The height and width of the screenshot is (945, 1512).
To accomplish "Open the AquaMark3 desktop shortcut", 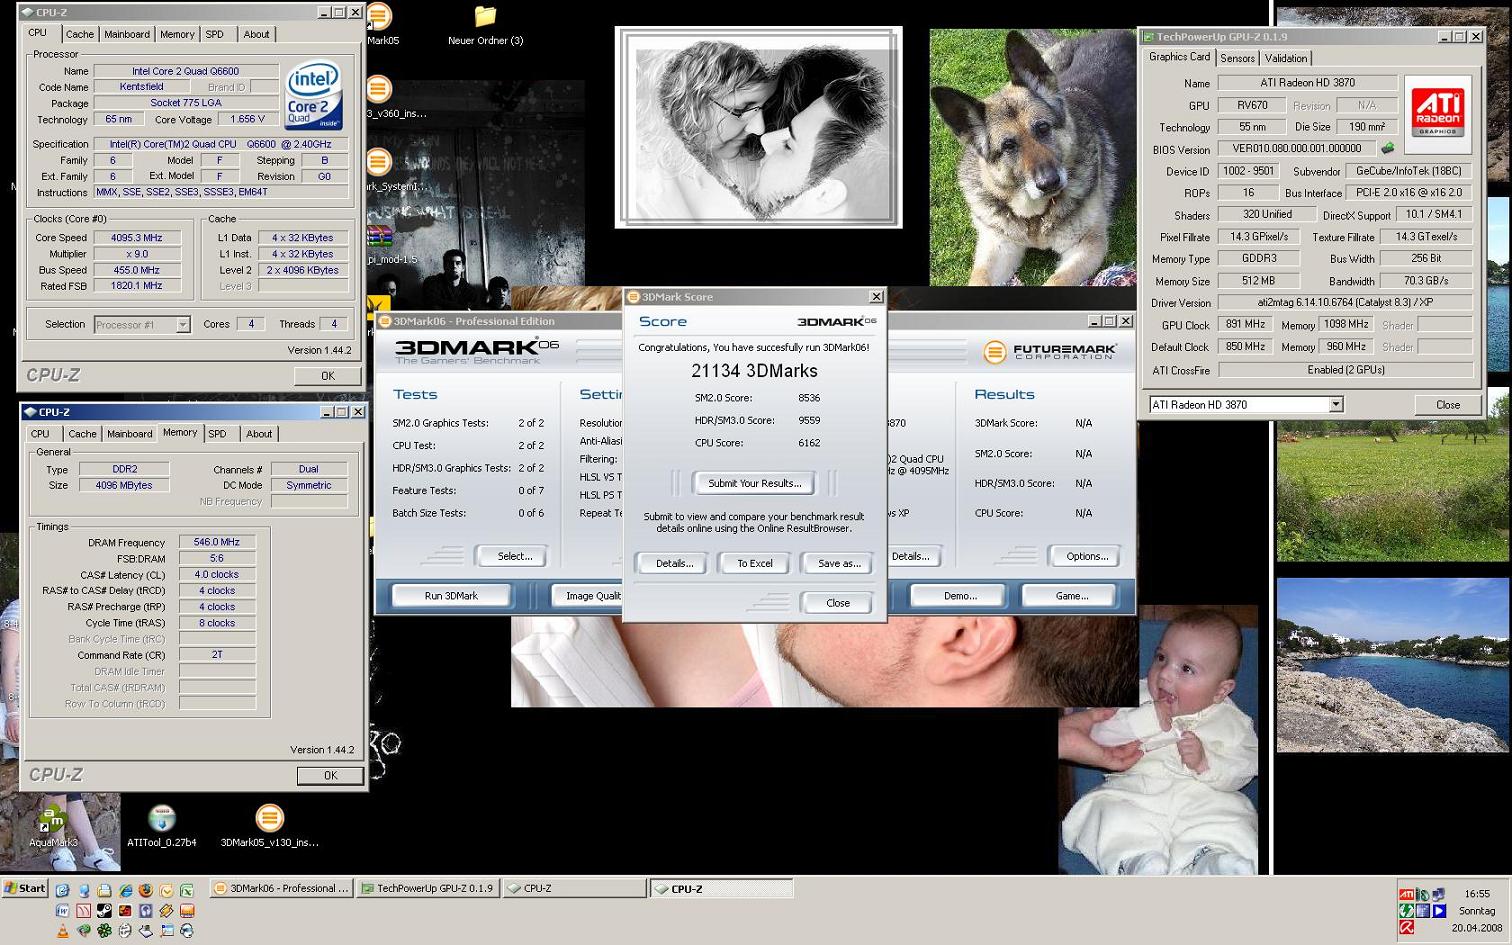I will [52, 826].
